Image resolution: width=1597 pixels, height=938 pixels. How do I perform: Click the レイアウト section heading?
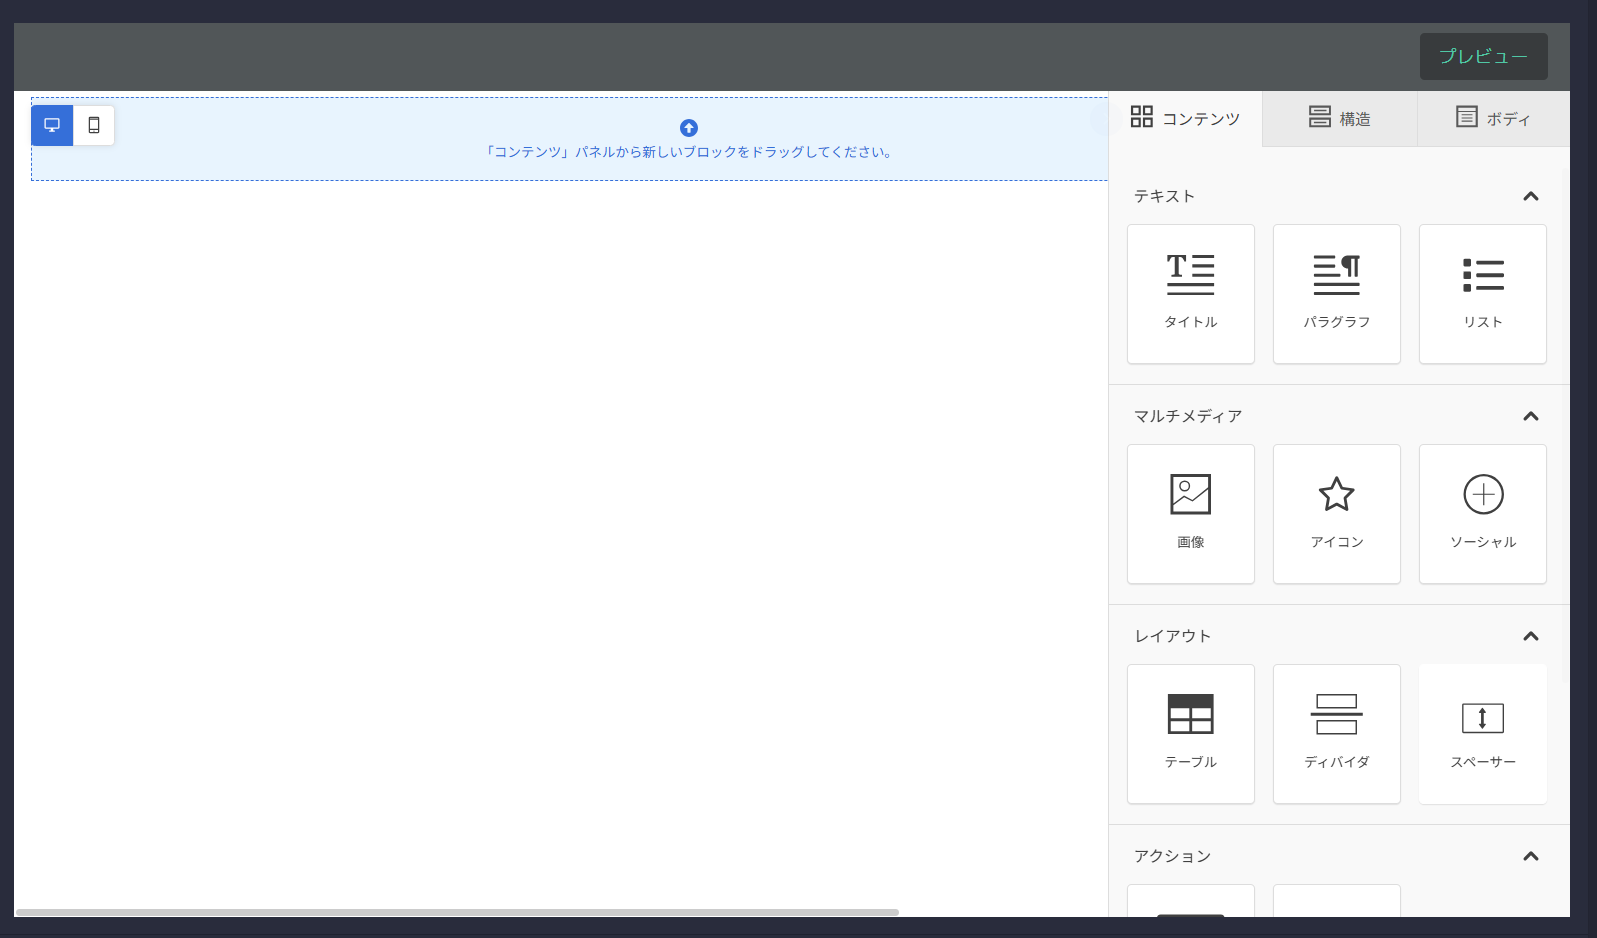tap(1173, 636)
